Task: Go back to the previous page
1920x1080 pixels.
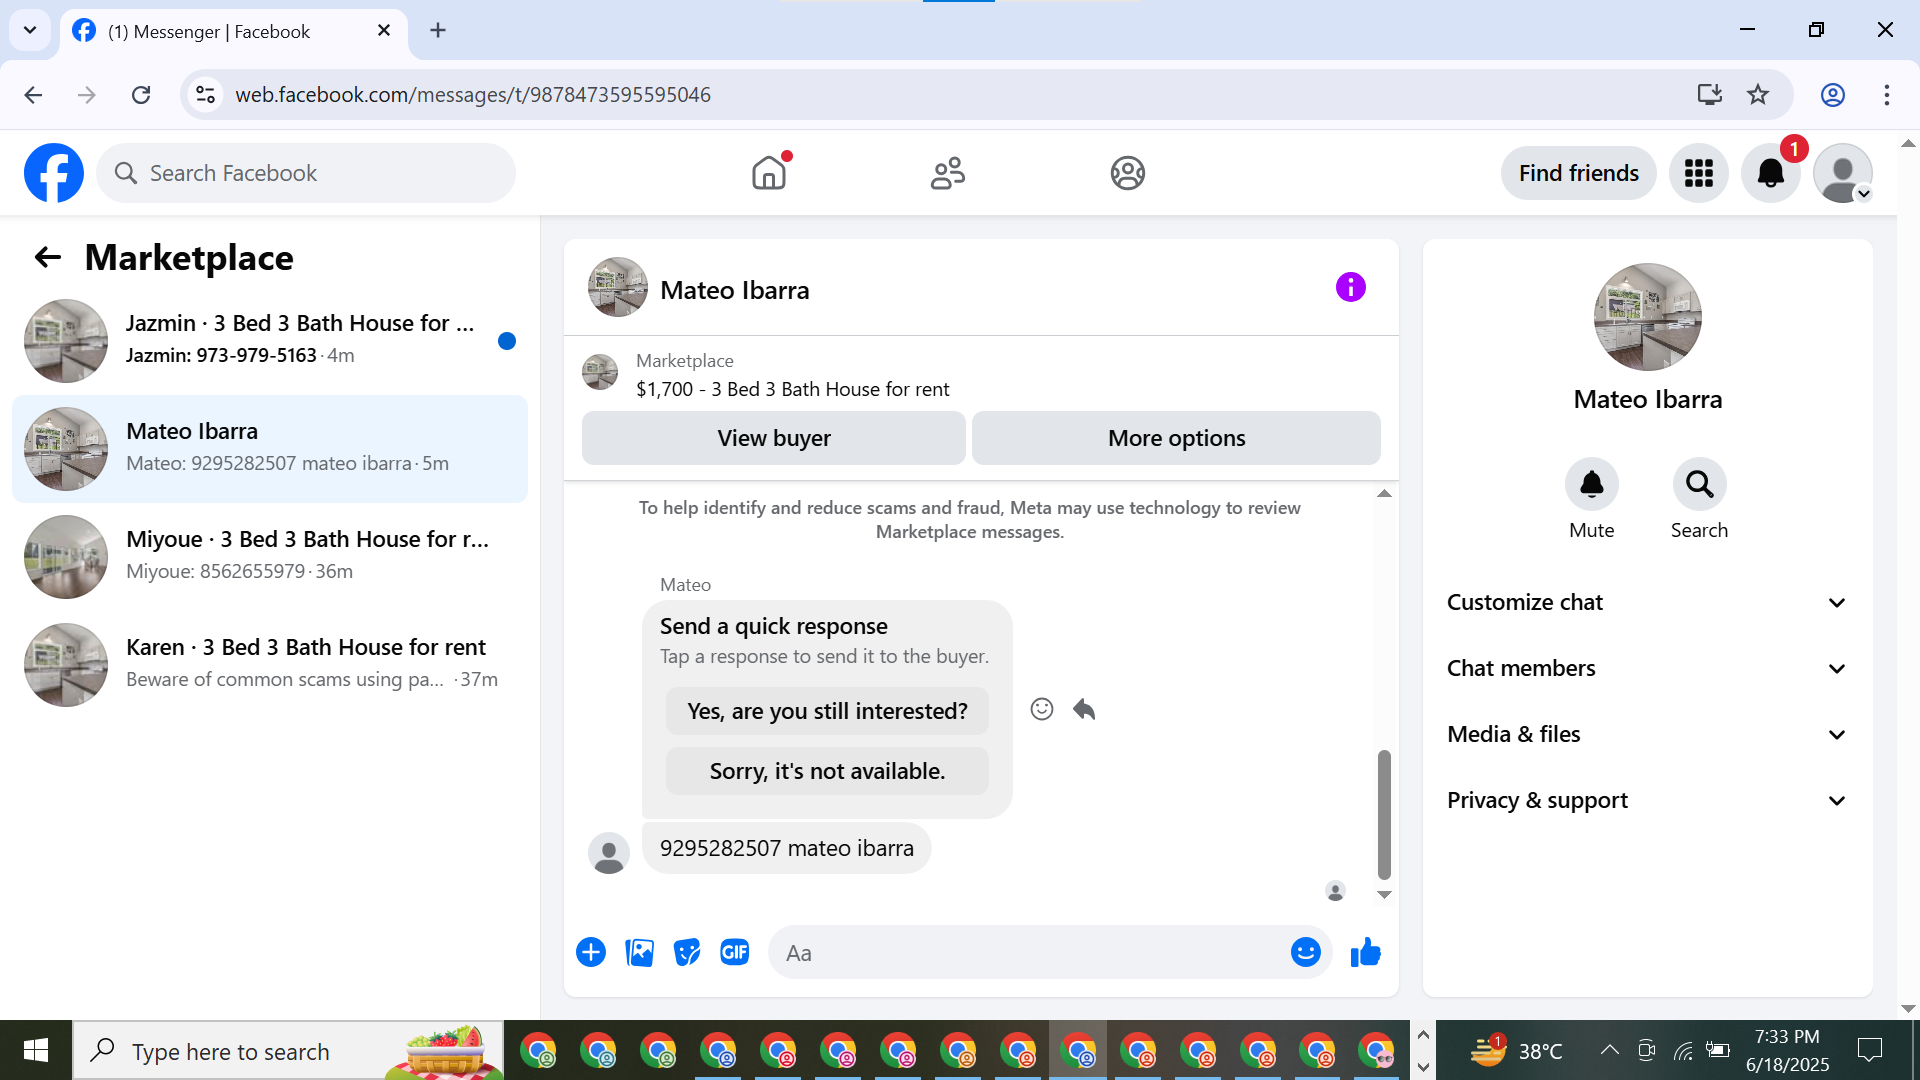Action: (33, 95)
